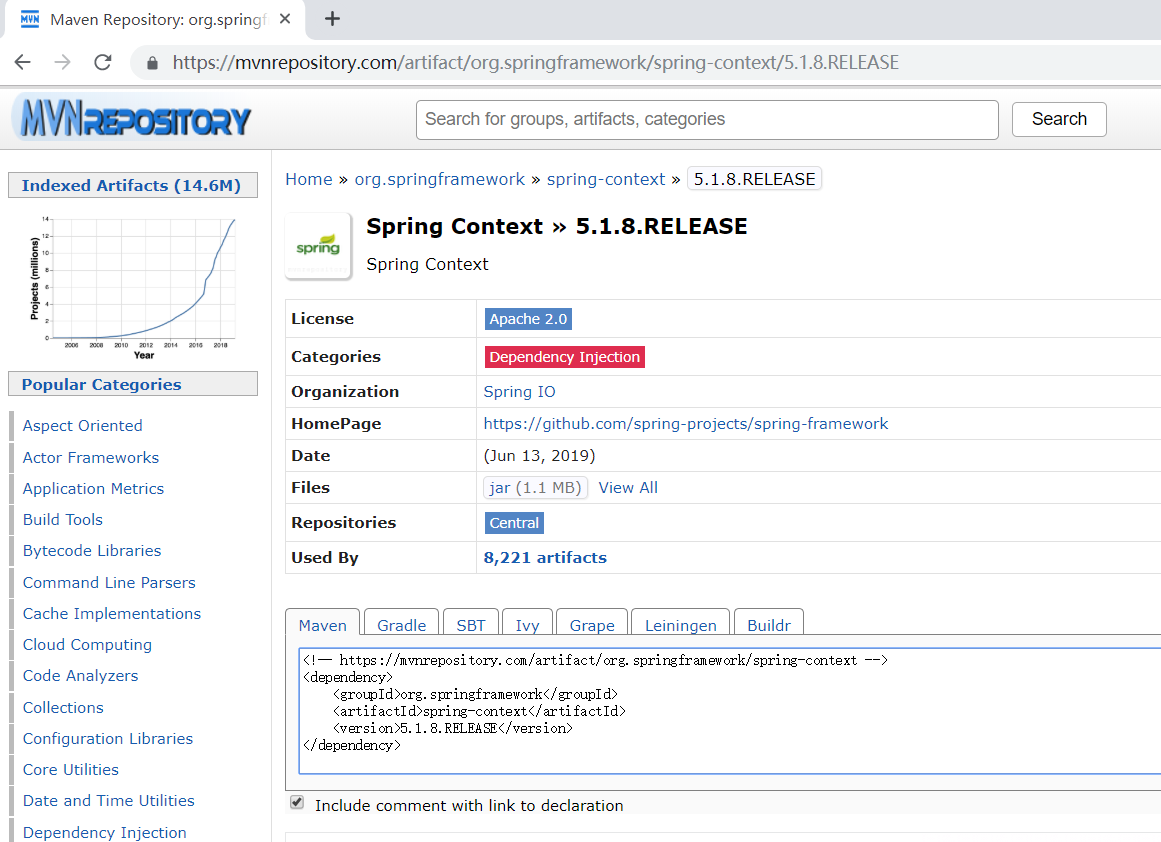Switch to the Leiningen tab

tap(680, 624)
